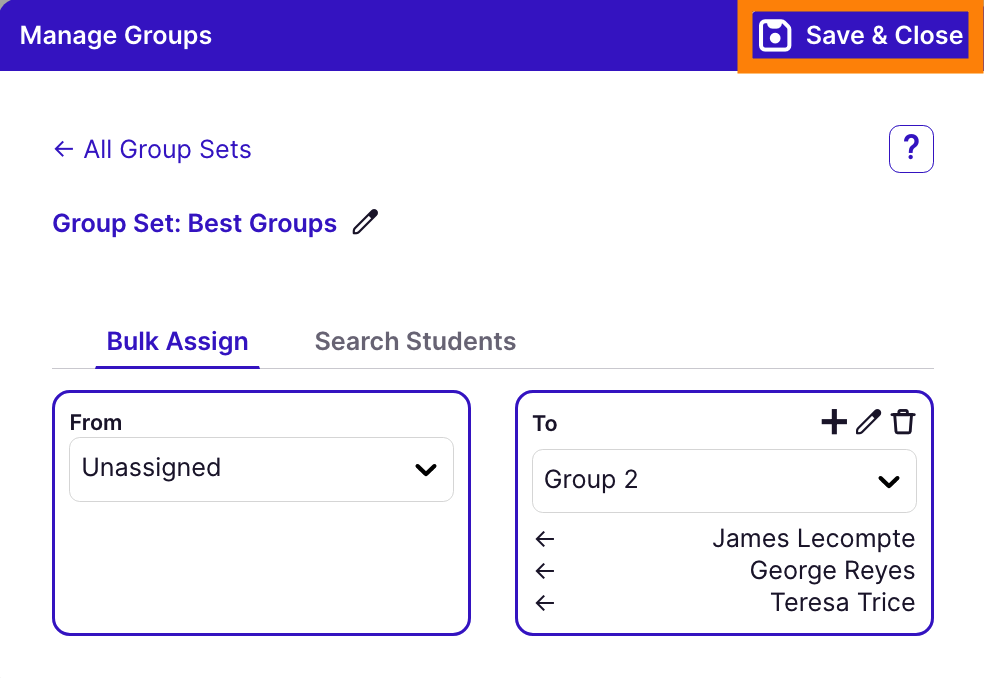Click the Group Set: Best Groups title
This screenshot has width=984, height=678.
pyautogui.click(x=195, y=223)
